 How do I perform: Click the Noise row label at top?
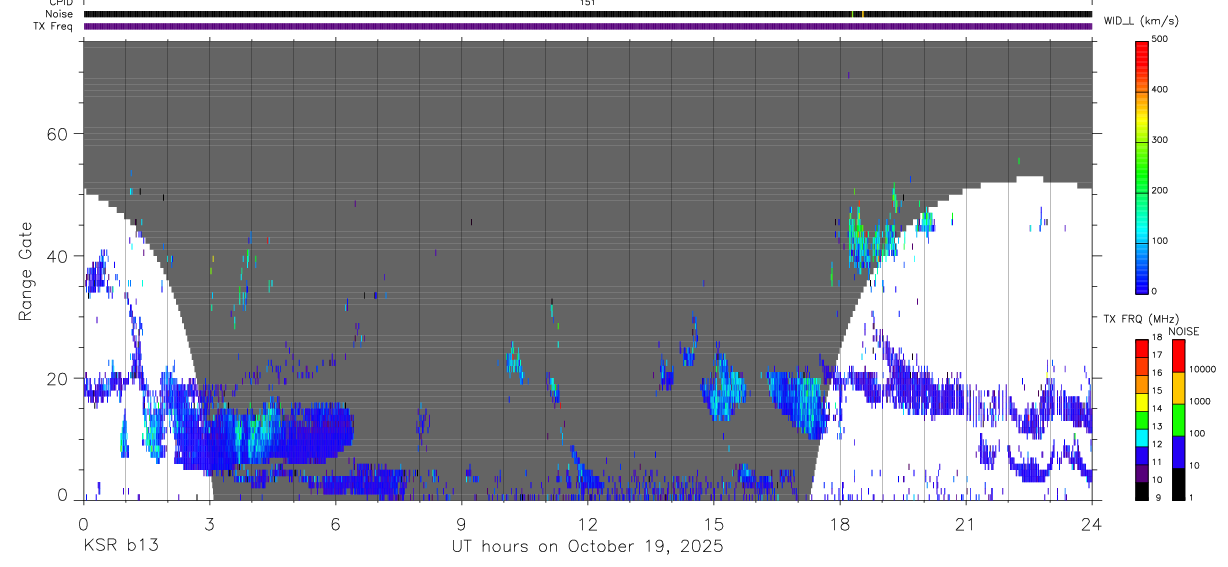pyautogui.click(x=60, y=14)
